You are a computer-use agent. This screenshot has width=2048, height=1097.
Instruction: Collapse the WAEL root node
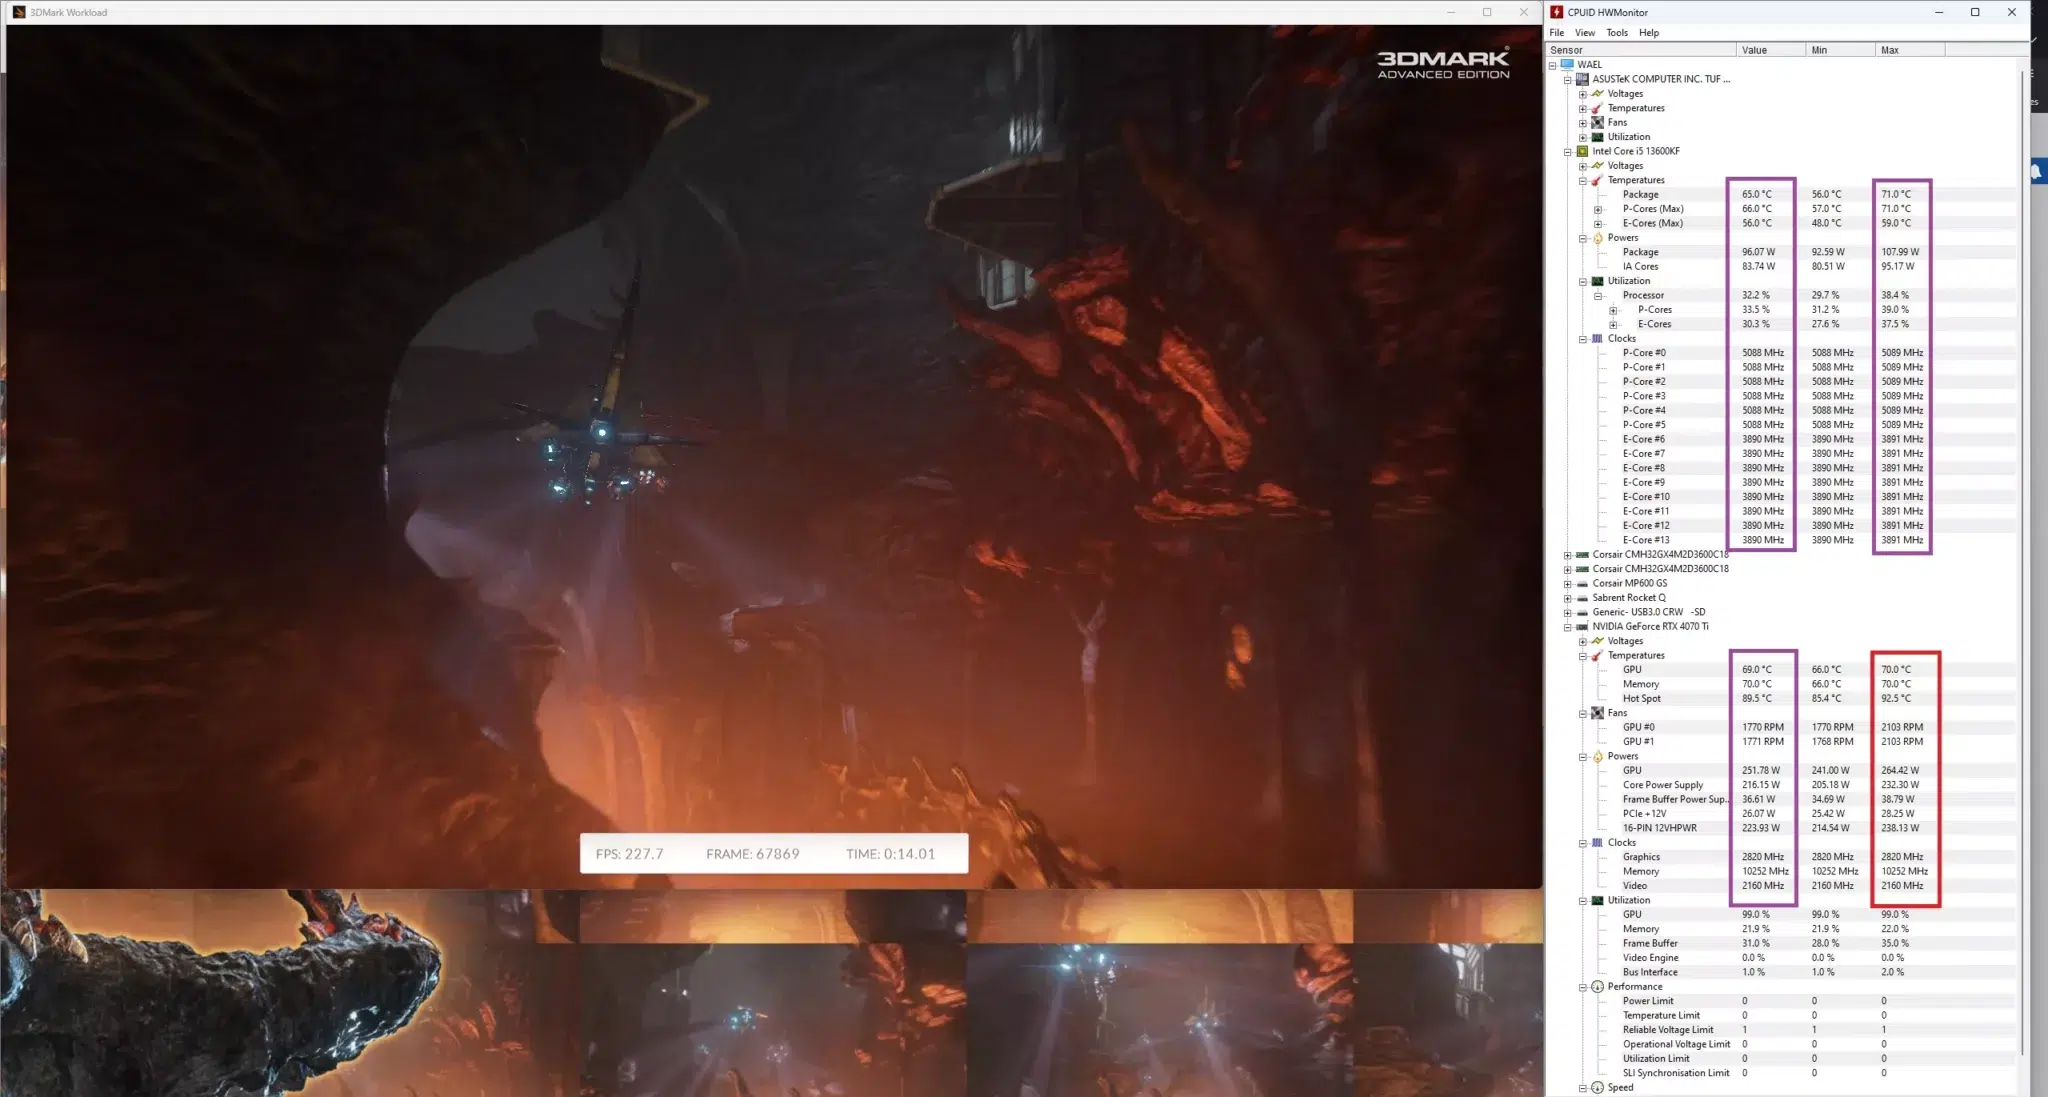(x=1552, y=65)
